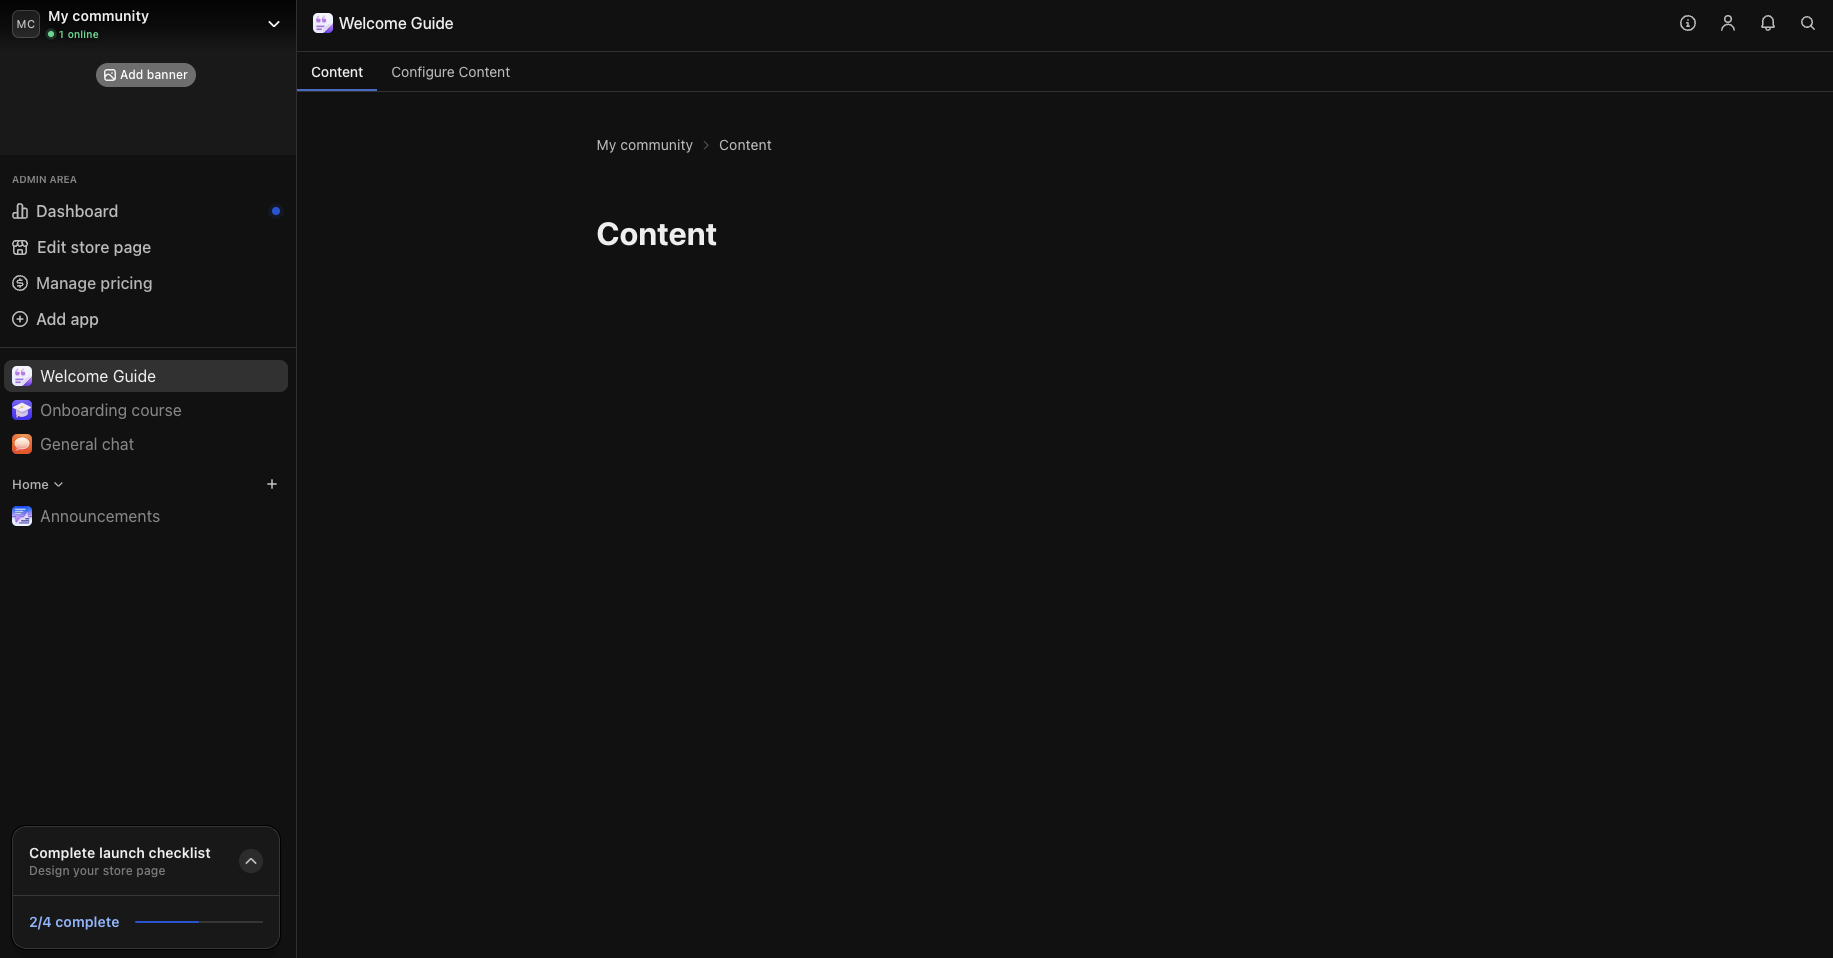Click the Add app plus icon
The image size is (1833, 958).
[21, 319]
